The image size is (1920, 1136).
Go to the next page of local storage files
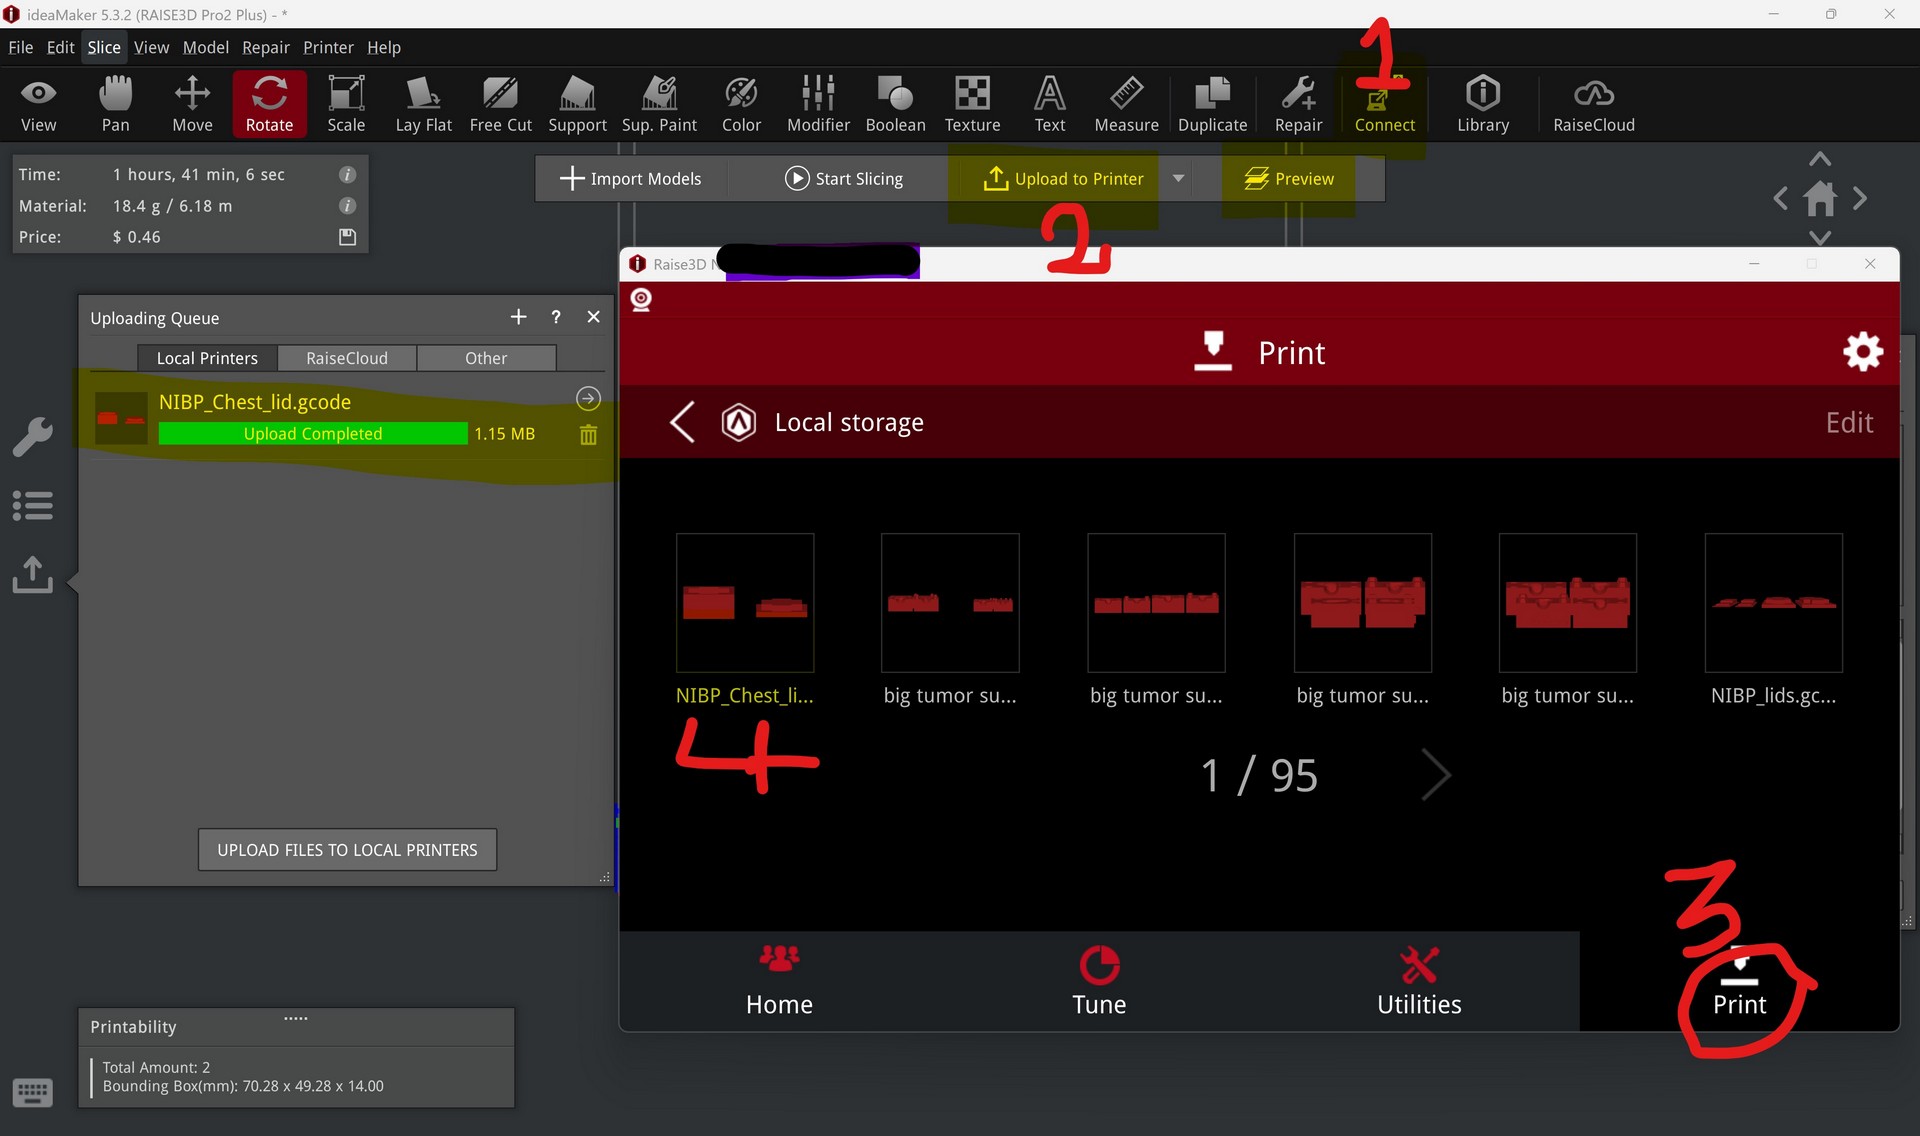(1436, 775)
